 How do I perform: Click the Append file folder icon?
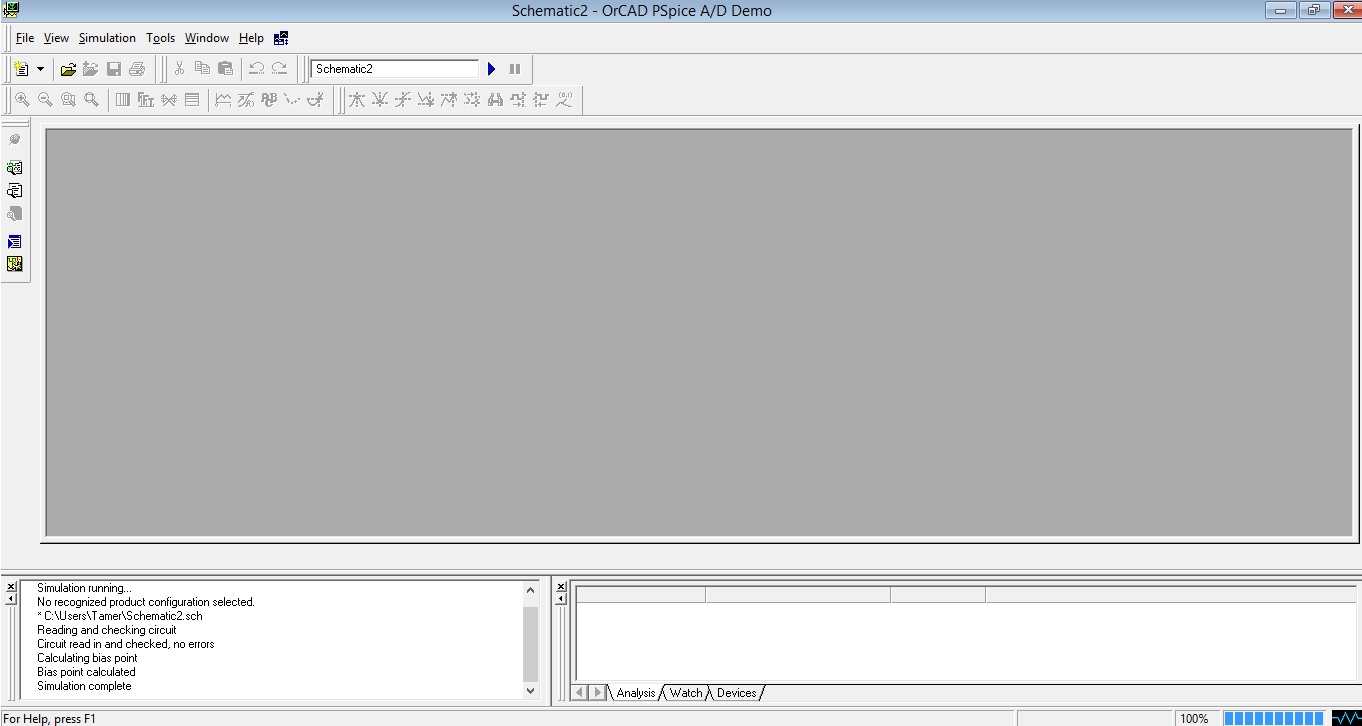[x=91, y=69]
